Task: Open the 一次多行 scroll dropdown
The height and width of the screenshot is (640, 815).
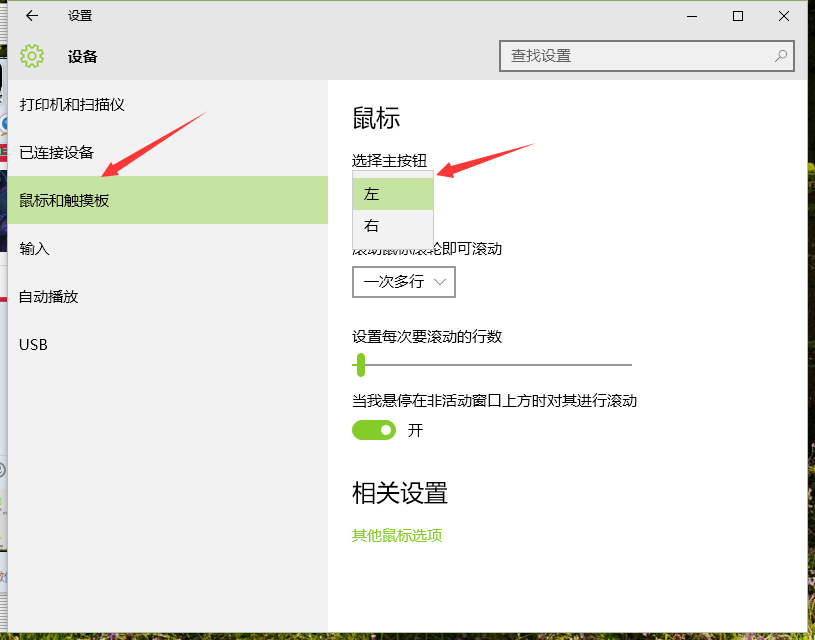Action: click(403, 282)
